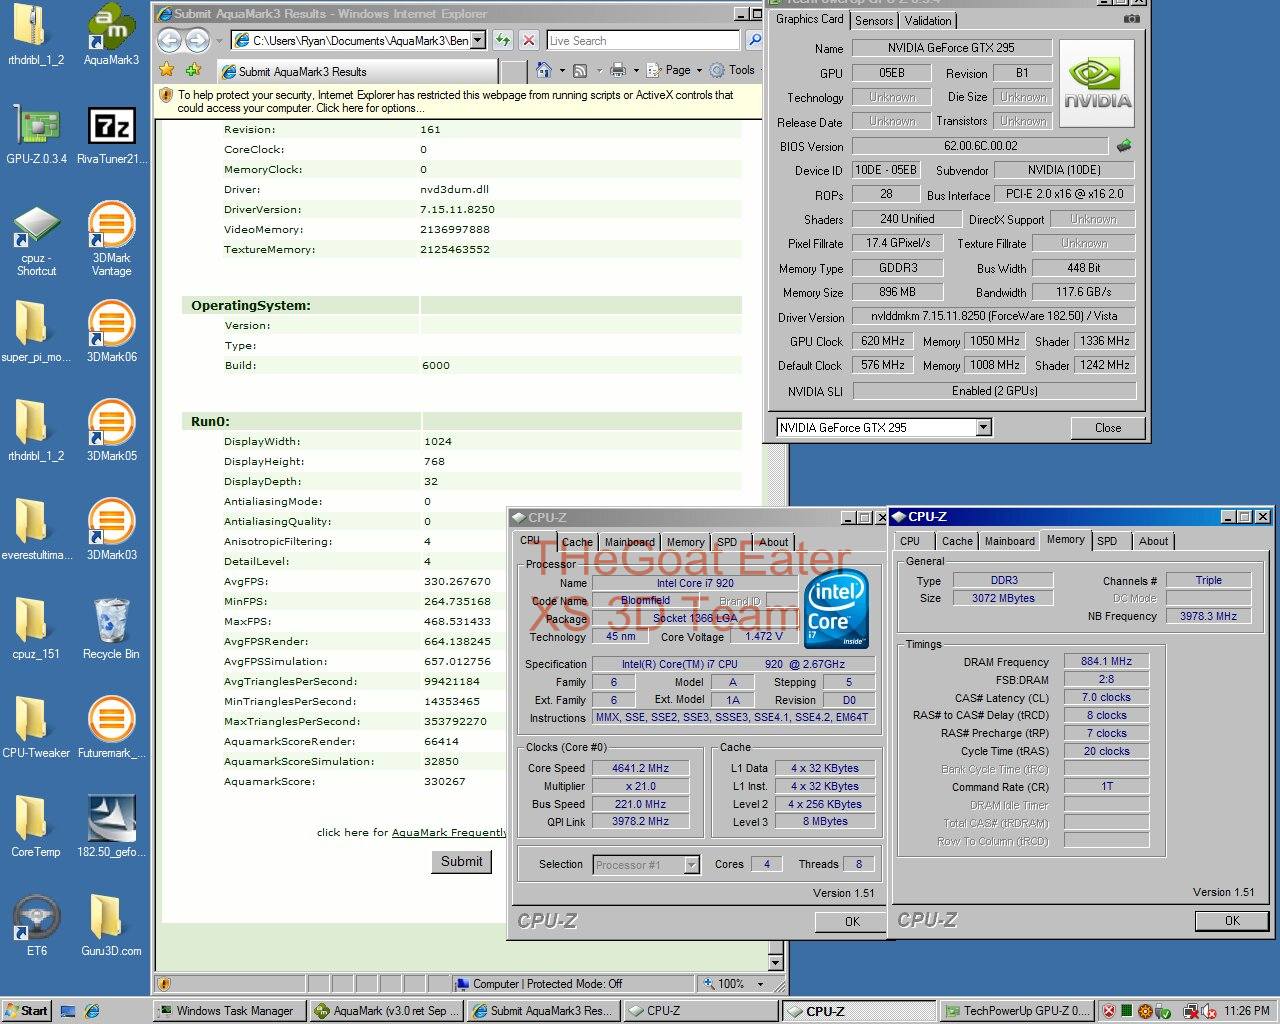Viewport: 1280px width, 1024px height.
Task: Switch to the Validation tab in GPU-Z
Action: (928, 20)
